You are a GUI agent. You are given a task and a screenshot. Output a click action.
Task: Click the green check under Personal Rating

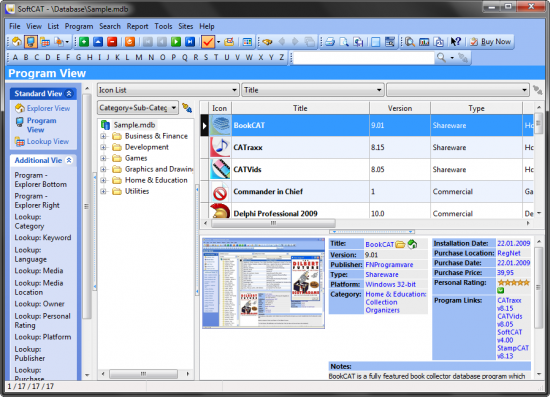(x=501, y=290)
